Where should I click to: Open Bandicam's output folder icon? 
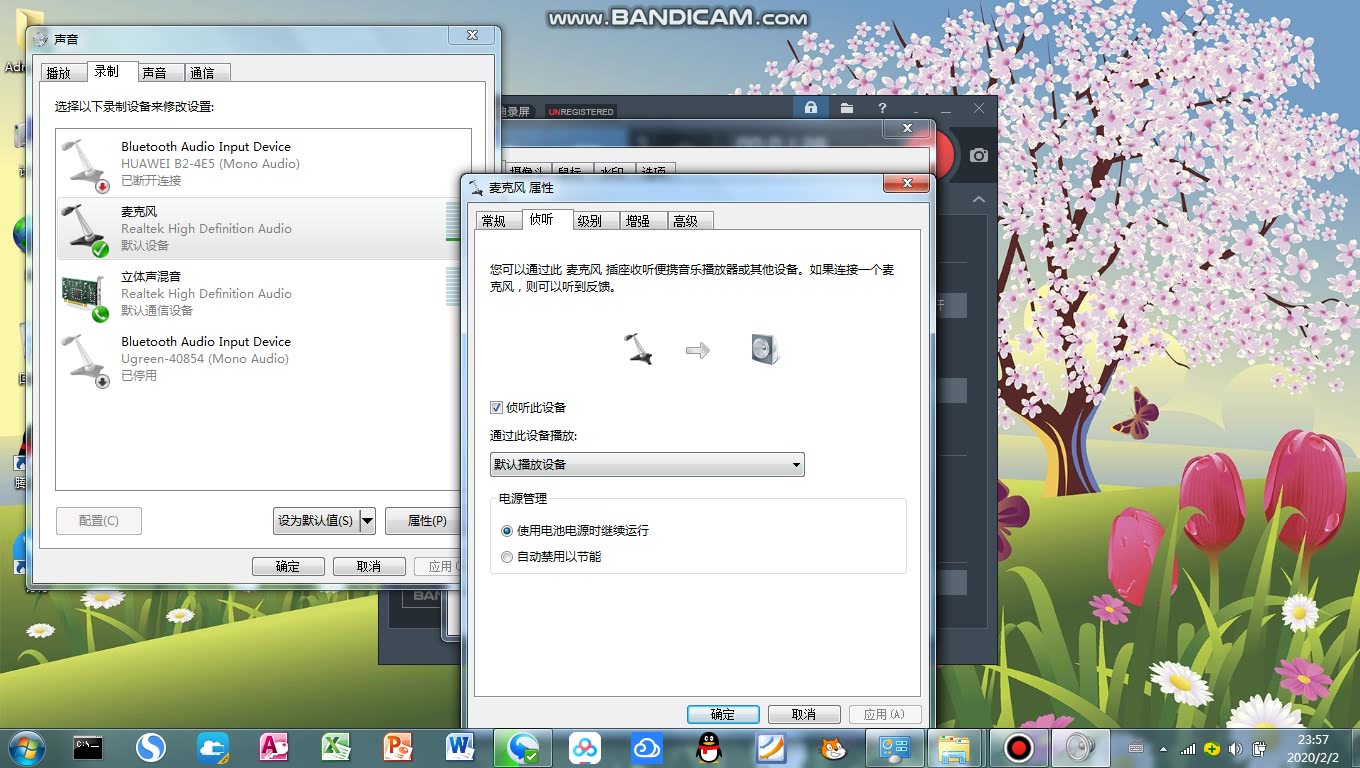pos(846,108)
